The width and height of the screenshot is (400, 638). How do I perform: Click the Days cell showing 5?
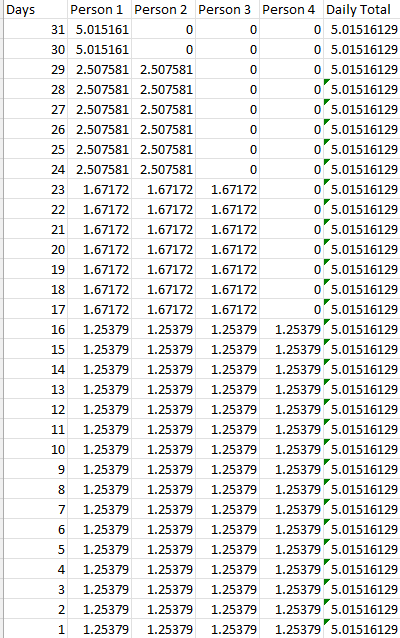tap(35, 549)
